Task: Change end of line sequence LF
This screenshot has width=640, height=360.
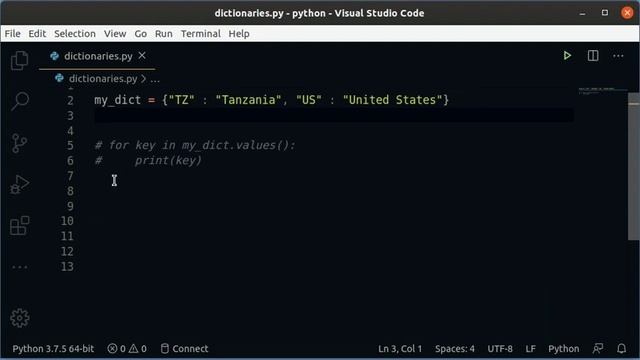Action: click(530, 349)
